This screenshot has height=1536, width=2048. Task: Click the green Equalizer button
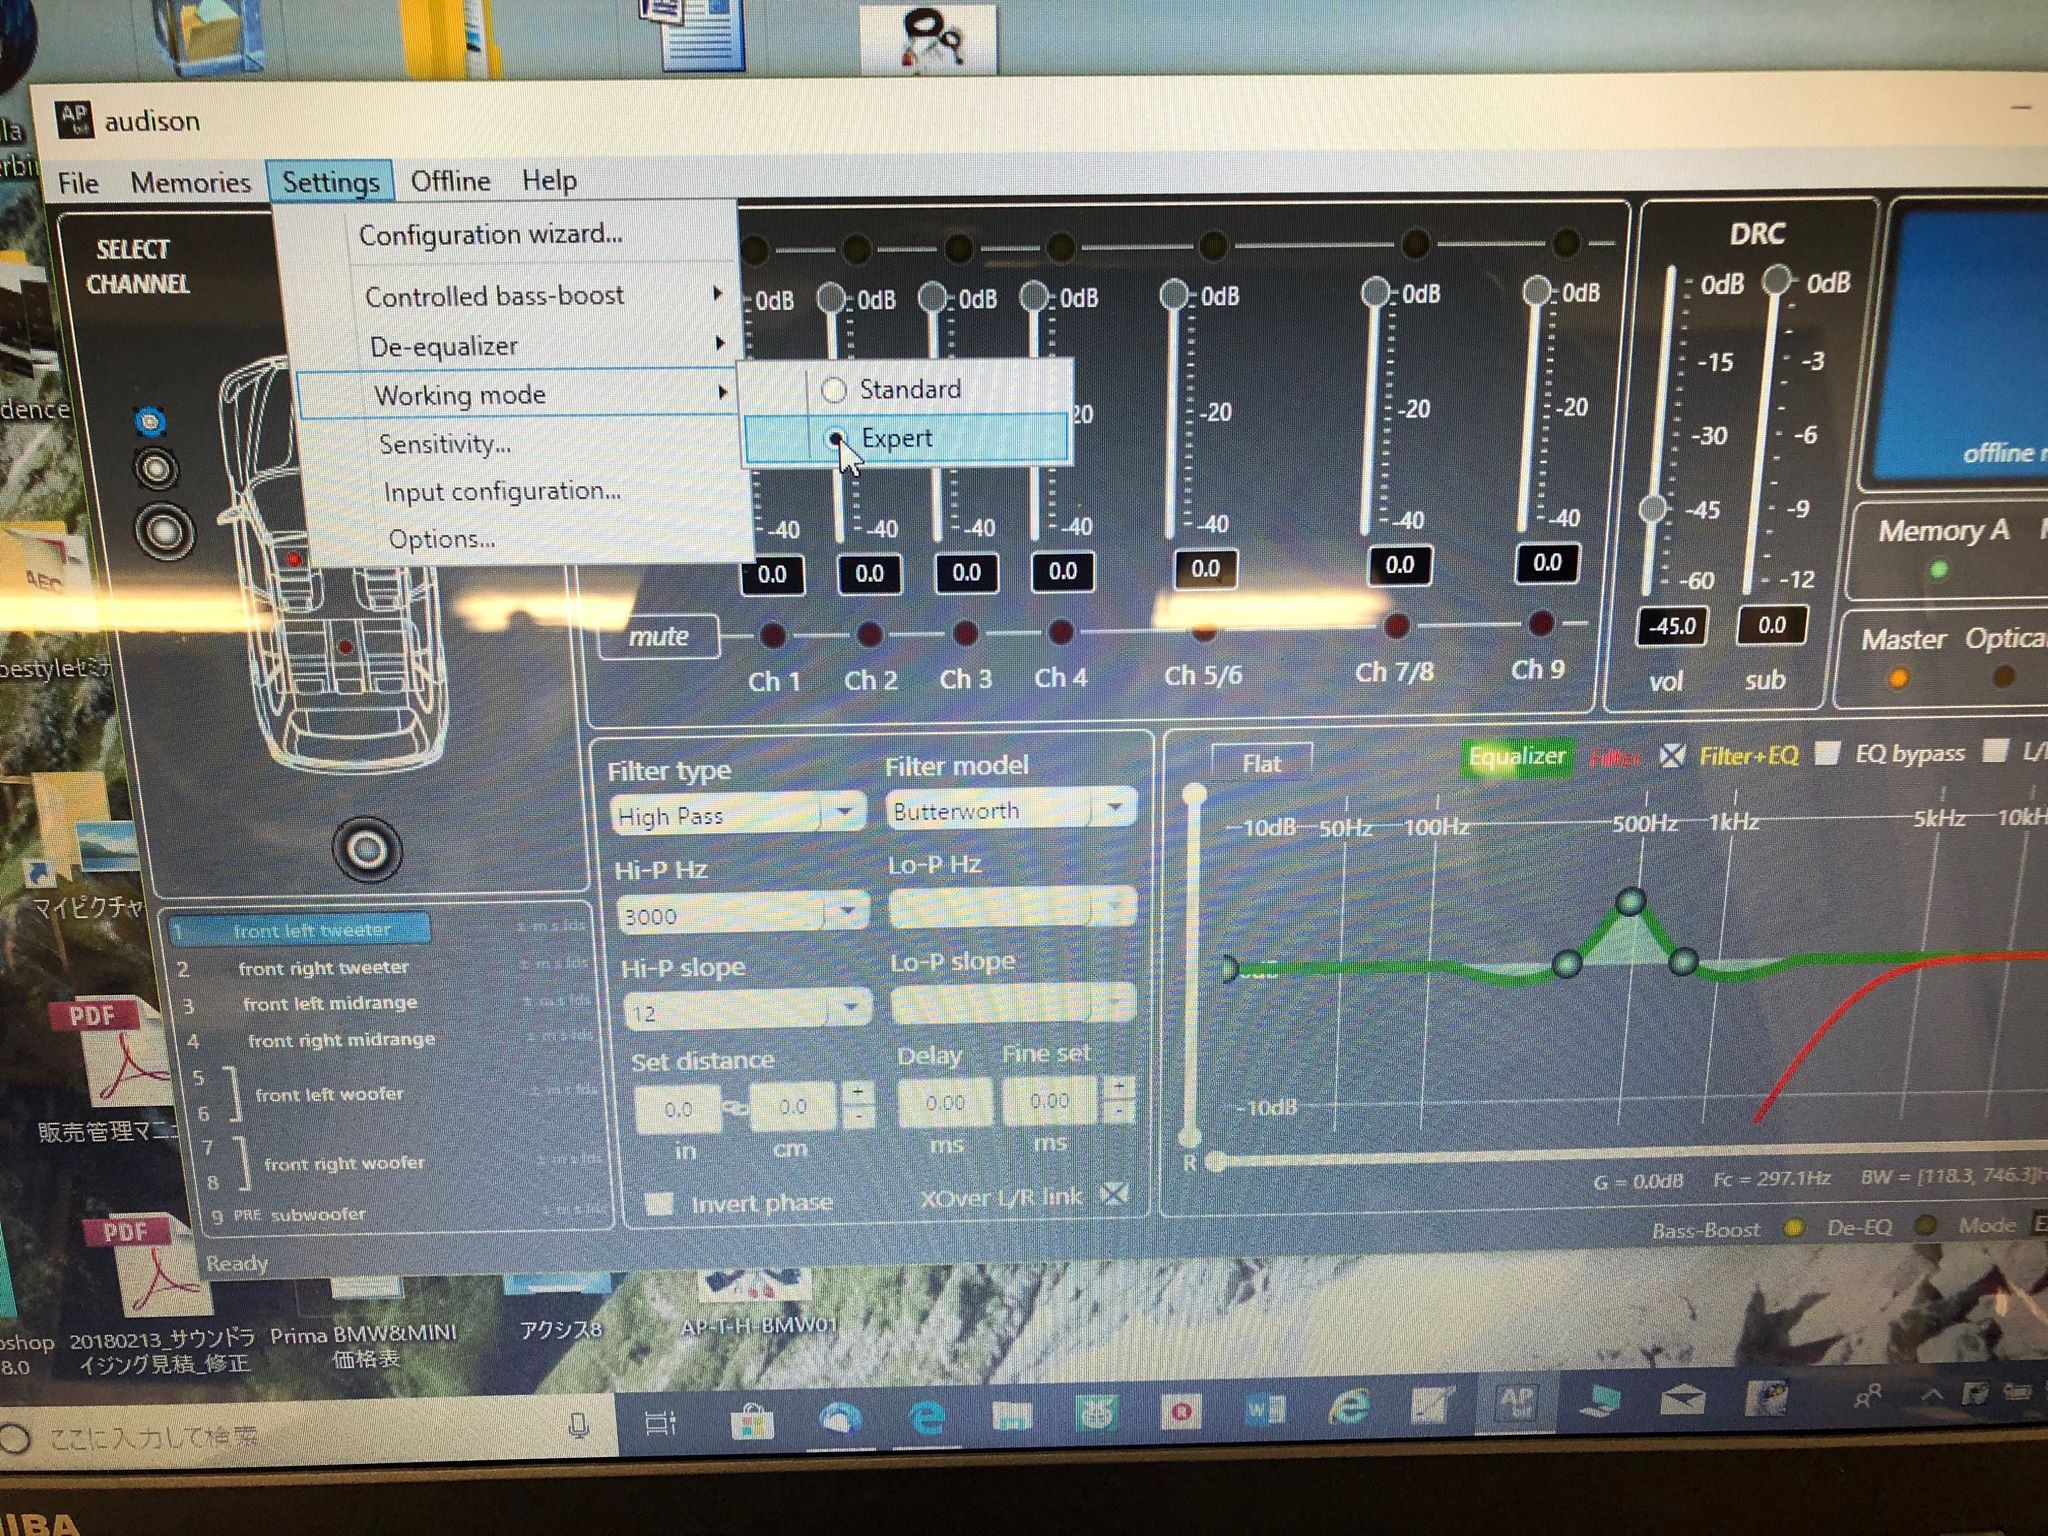click(x=1517, y=756)
